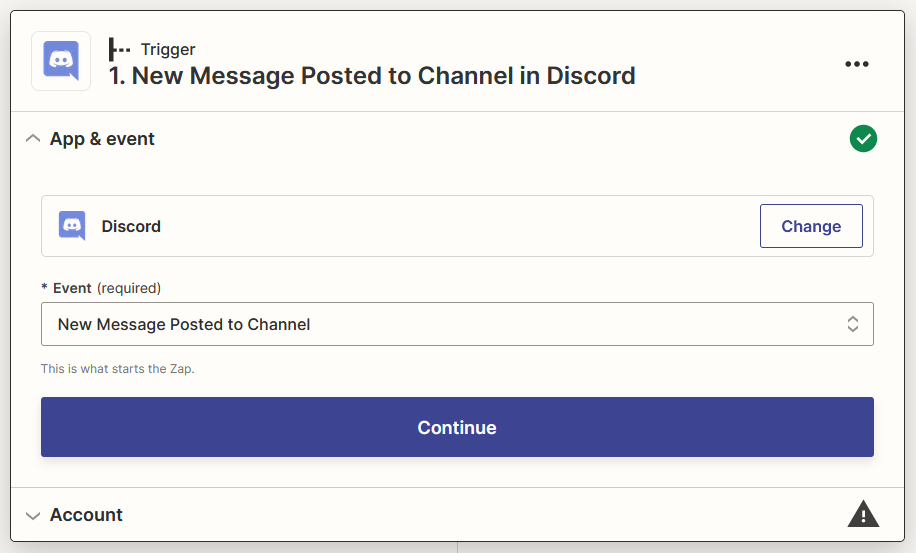Image resolution: width=916 pixels, height=553 pixels.
Task: Open the Event dropdown field
Action: (457, 324)
